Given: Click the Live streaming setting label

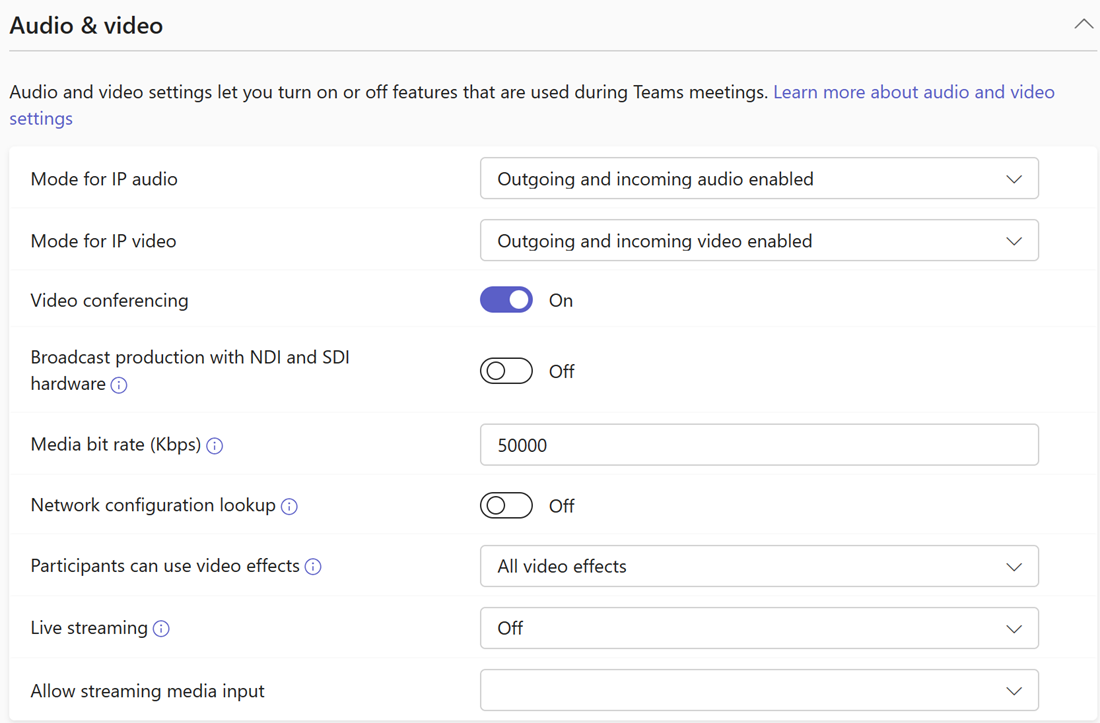Looking at the screenshot, I should tap(89, 628).
